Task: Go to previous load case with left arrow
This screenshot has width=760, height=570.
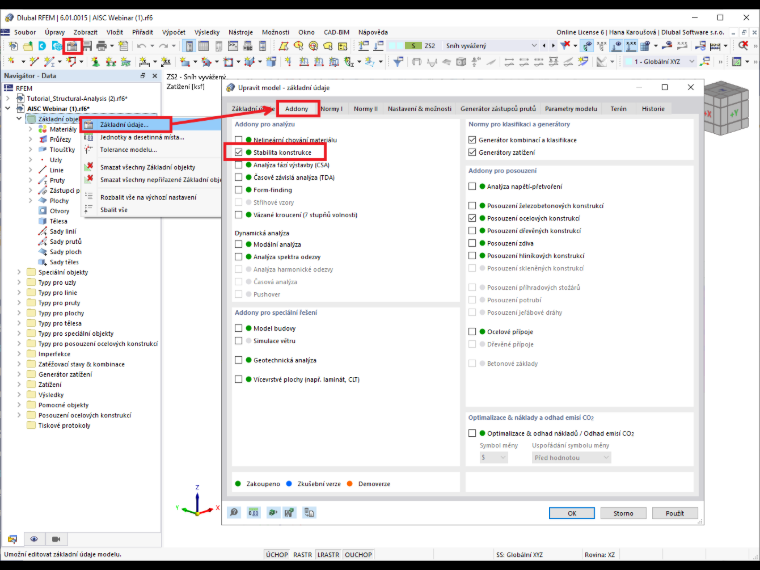Action: click(x=544, y=46)
